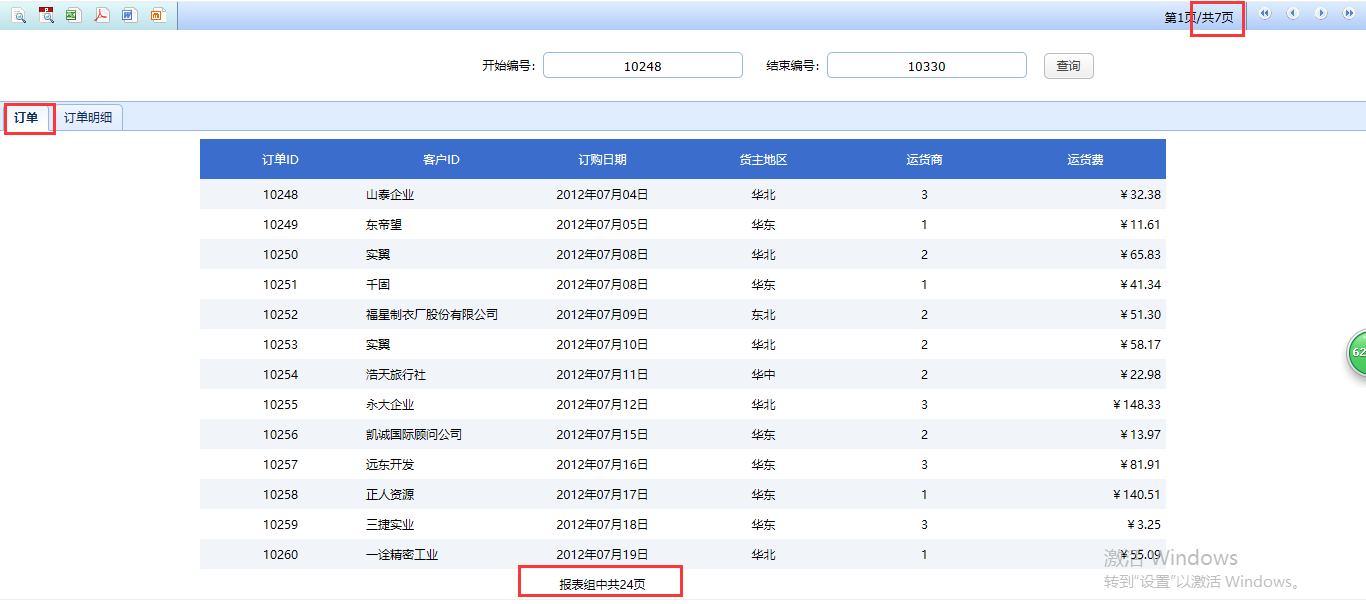Click the orange MHT export icon
Screen dimensions: 1366x604
point(157,15)
